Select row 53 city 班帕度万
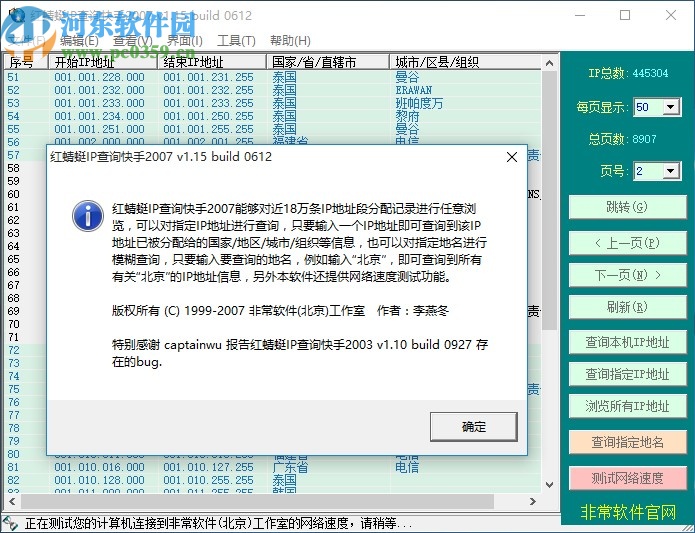The image size is (695, 533). click(x=419, y=103)
